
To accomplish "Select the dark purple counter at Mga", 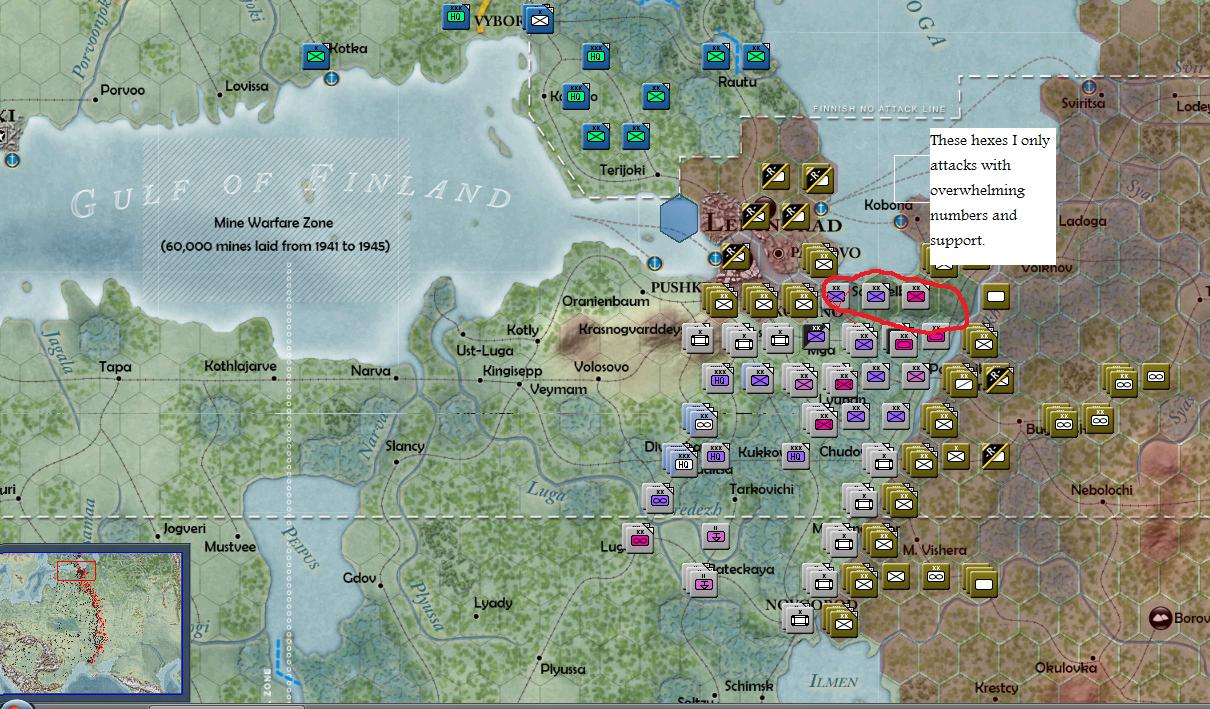I will coord(815,337).
